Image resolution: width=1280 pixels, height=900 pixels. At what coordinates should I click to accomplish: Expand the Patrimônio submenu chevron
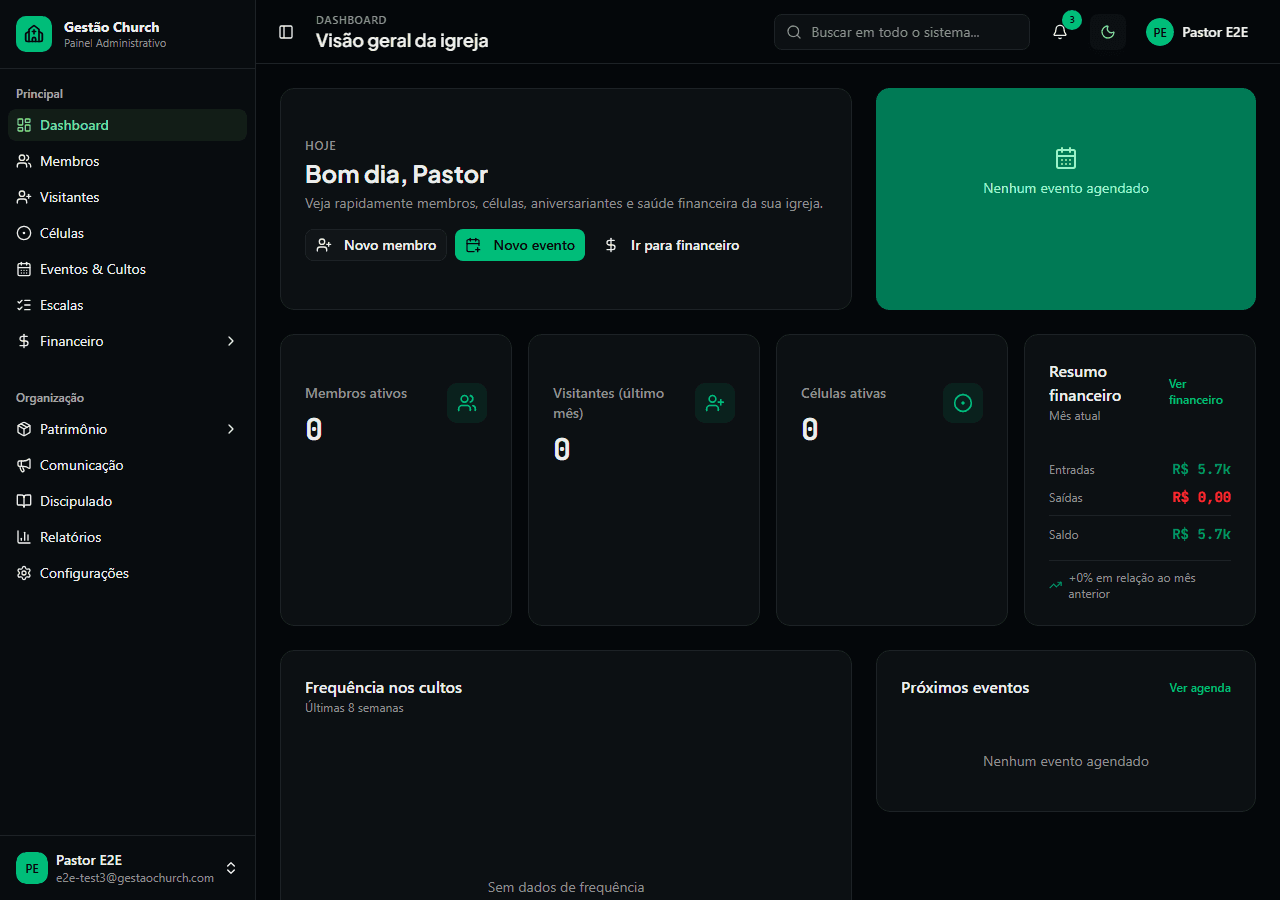point(231,429)
